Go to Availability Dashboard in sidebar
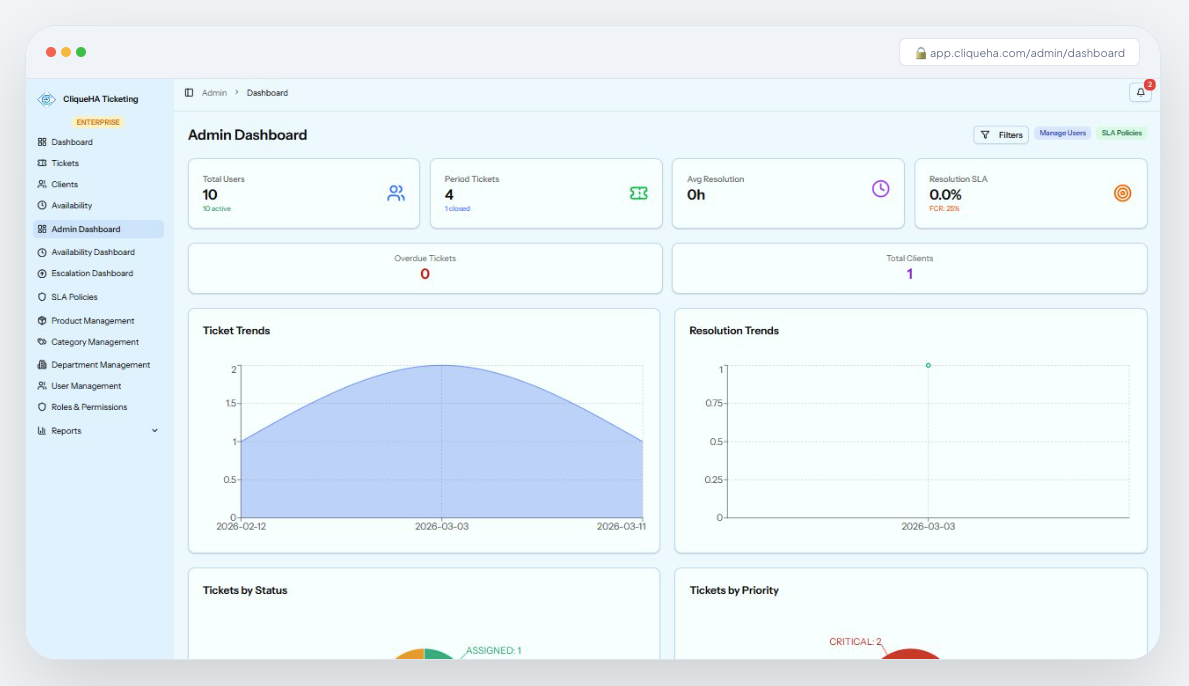This screenshot has height=686, width=1189. pos(93,252)
